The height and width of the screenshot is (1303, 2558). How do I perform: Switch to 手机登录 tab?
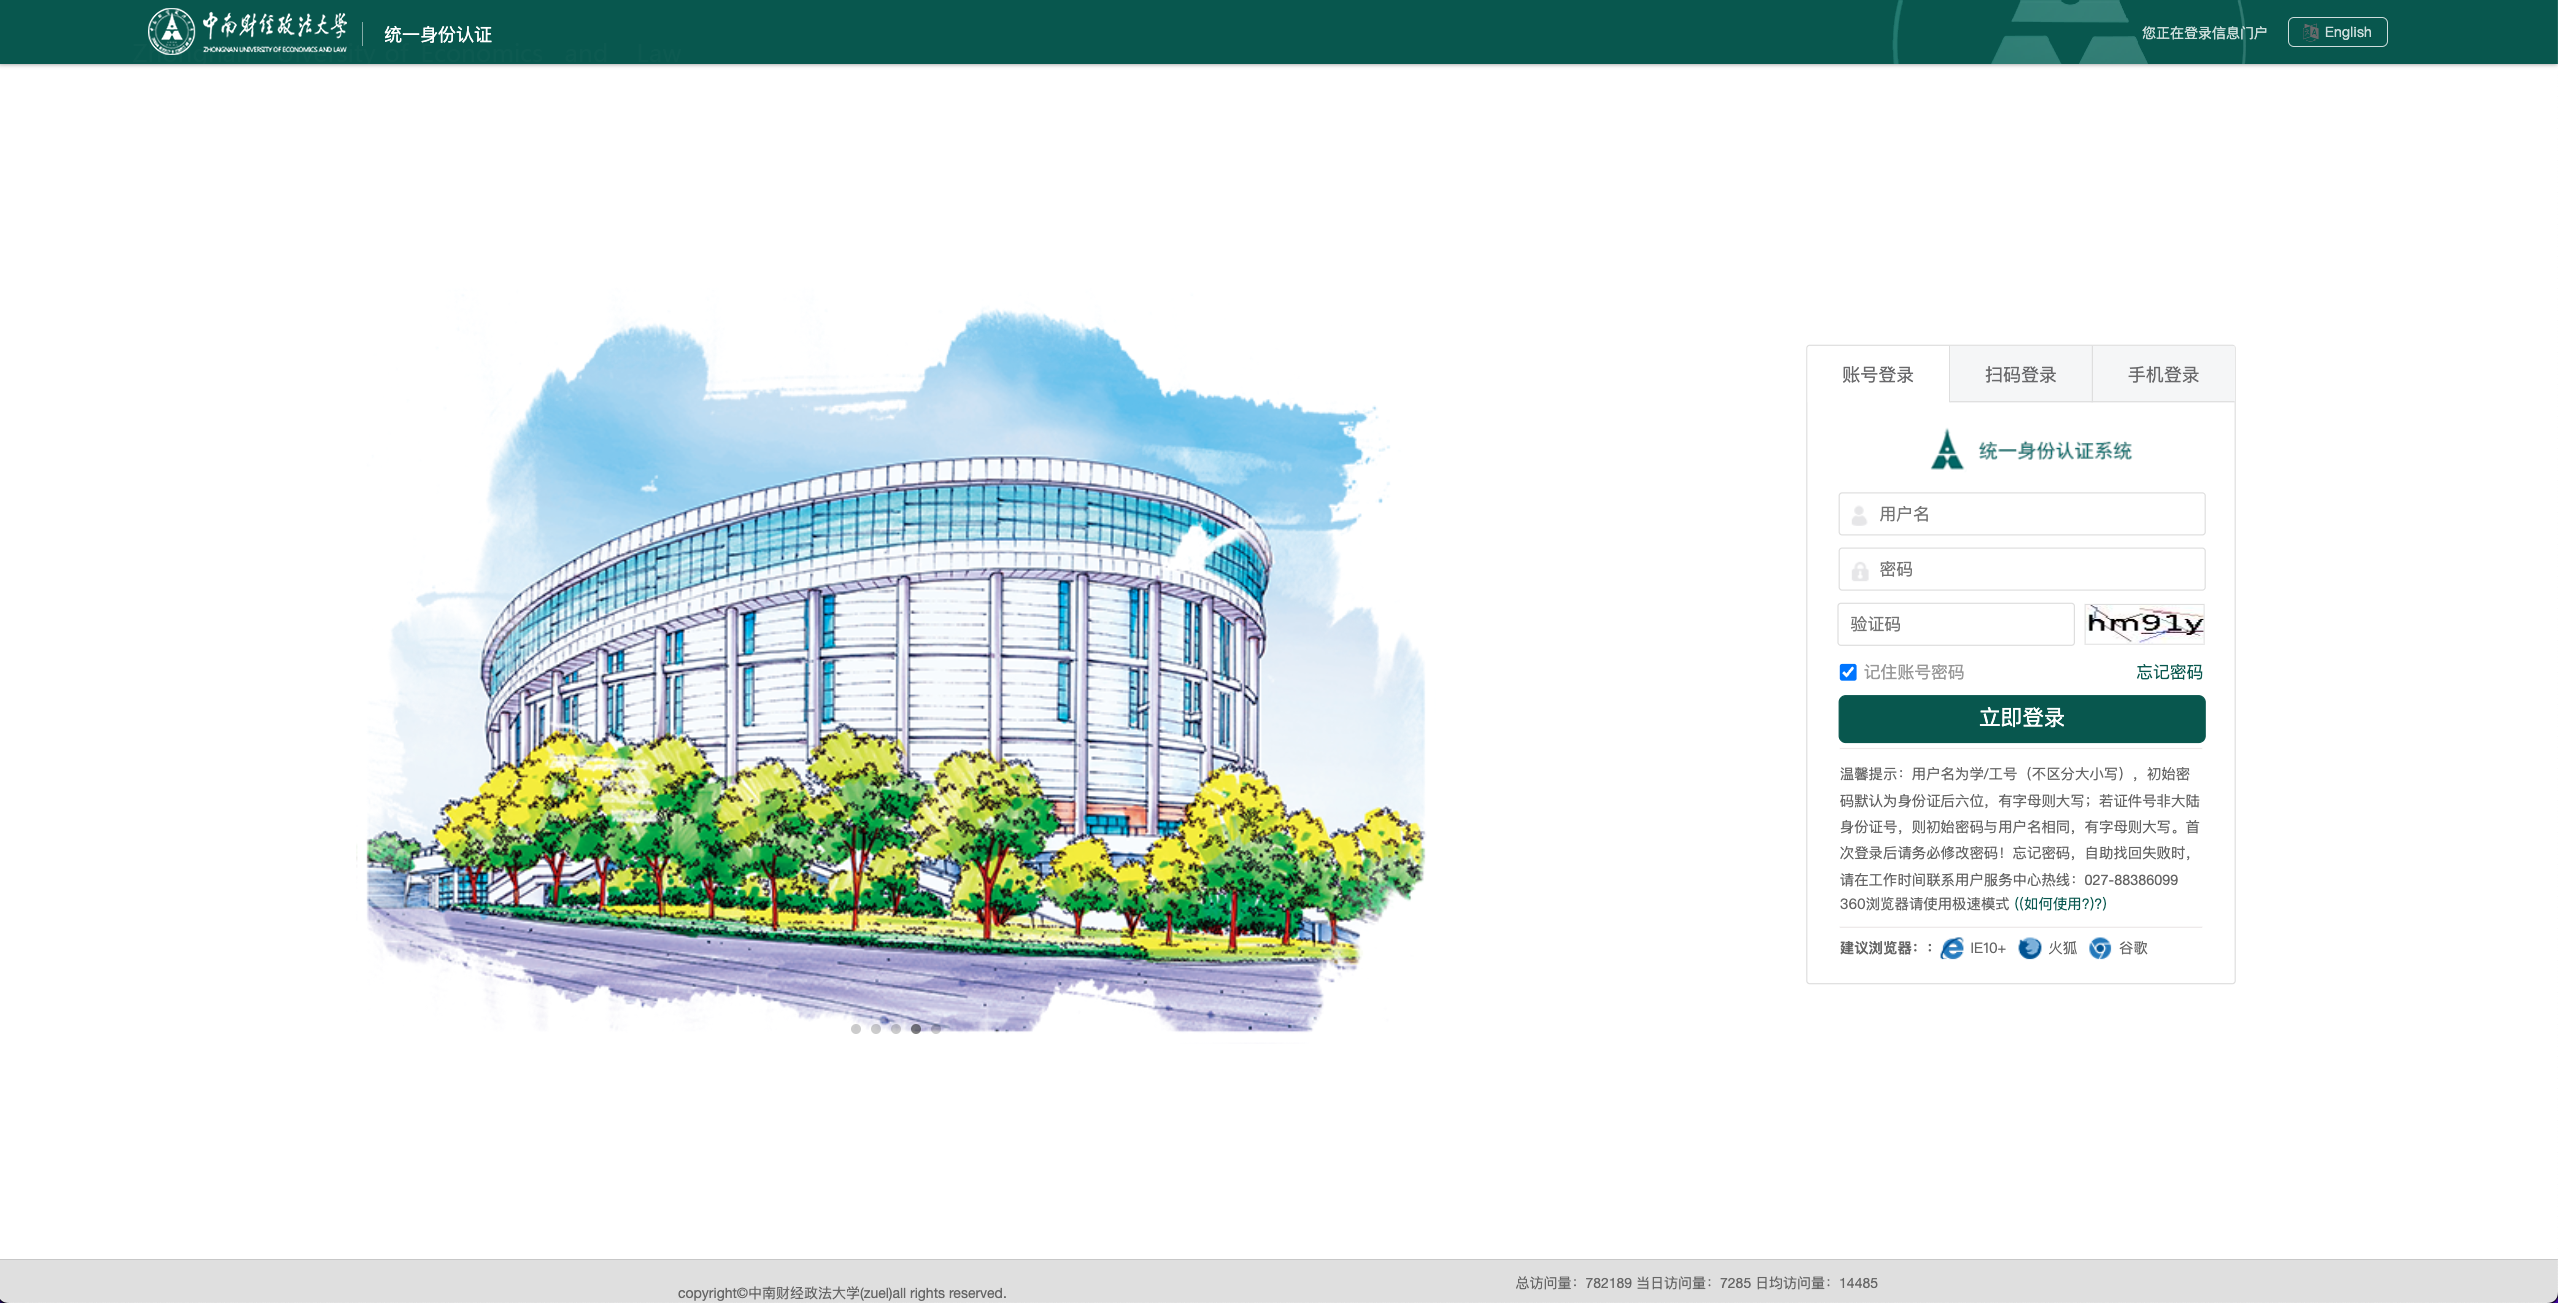click(x=2163, y=374)
